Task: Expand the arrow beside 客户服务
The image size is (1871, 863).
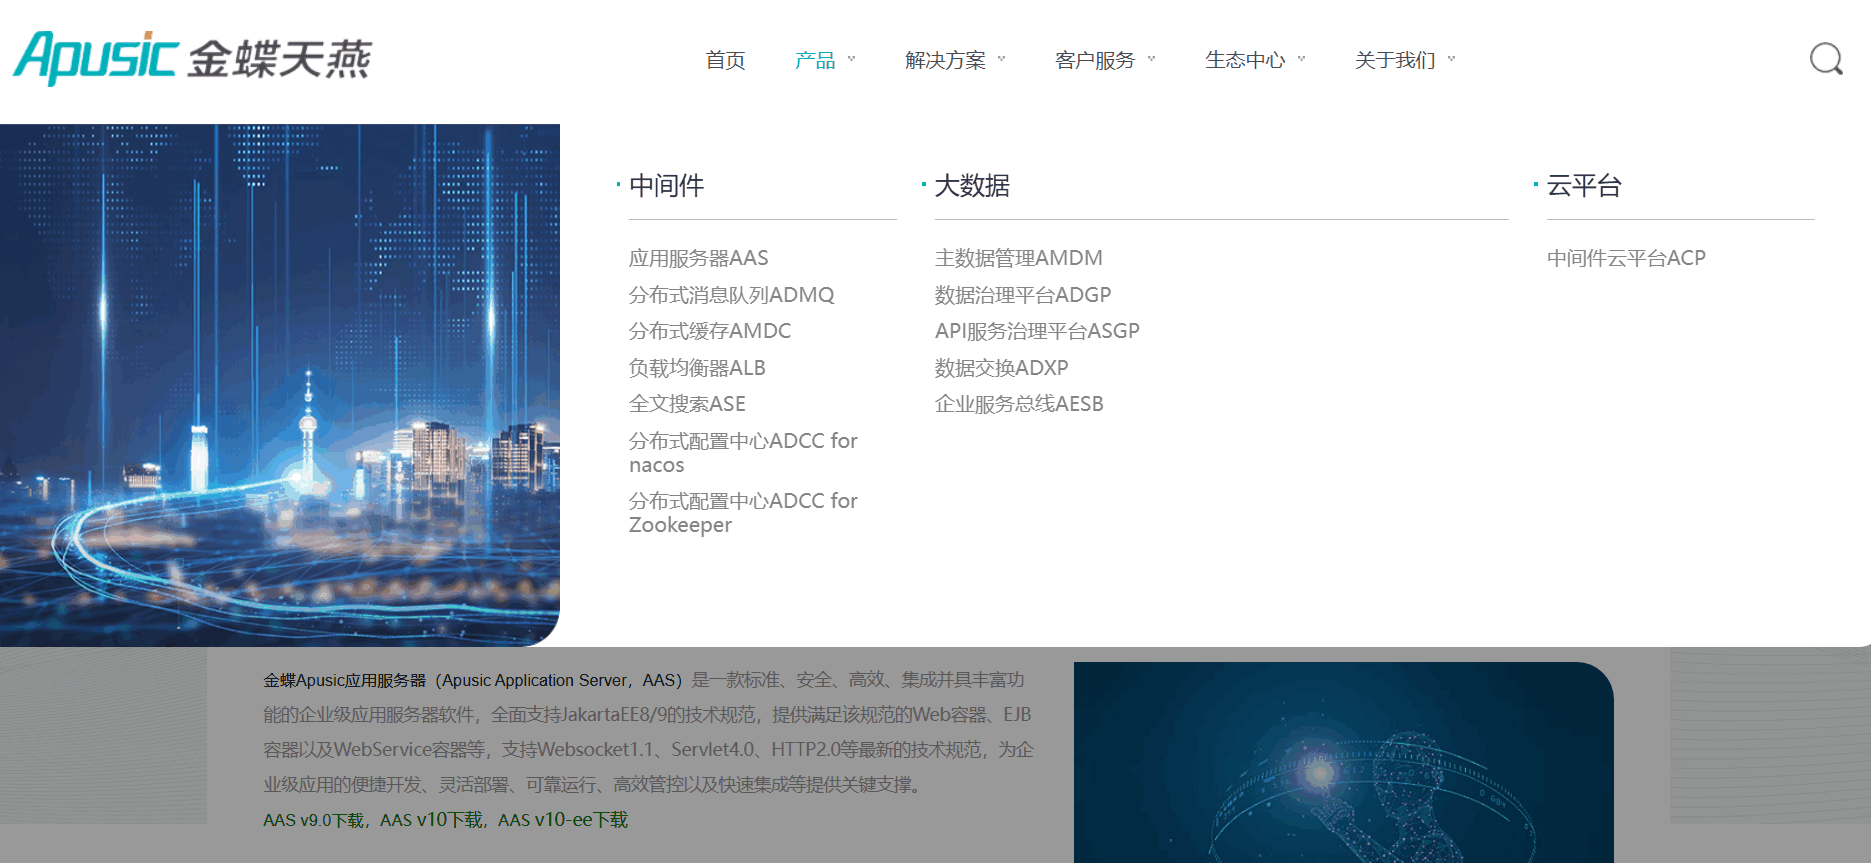Action: tap(1152, 59)
